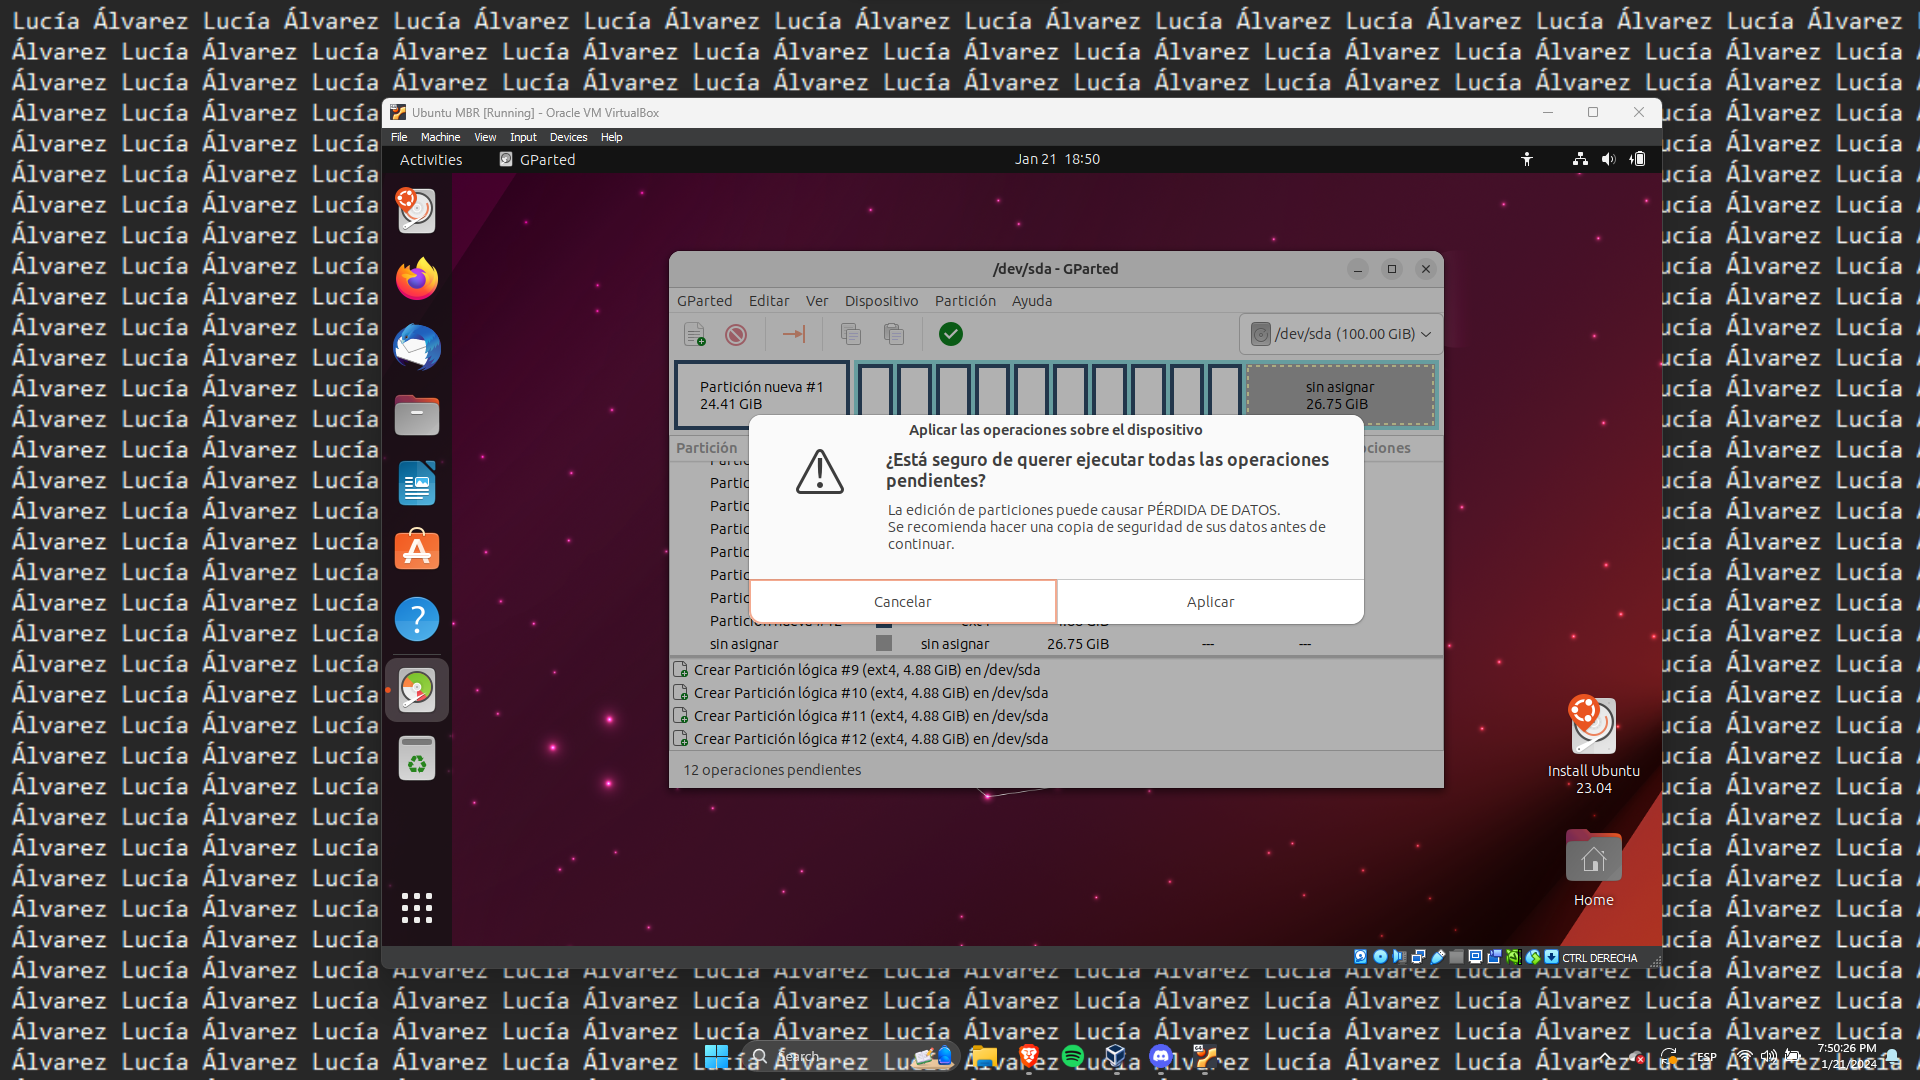Click the new partition toolbar icon
This screenshot has height=1080, width=1920.
694,334
